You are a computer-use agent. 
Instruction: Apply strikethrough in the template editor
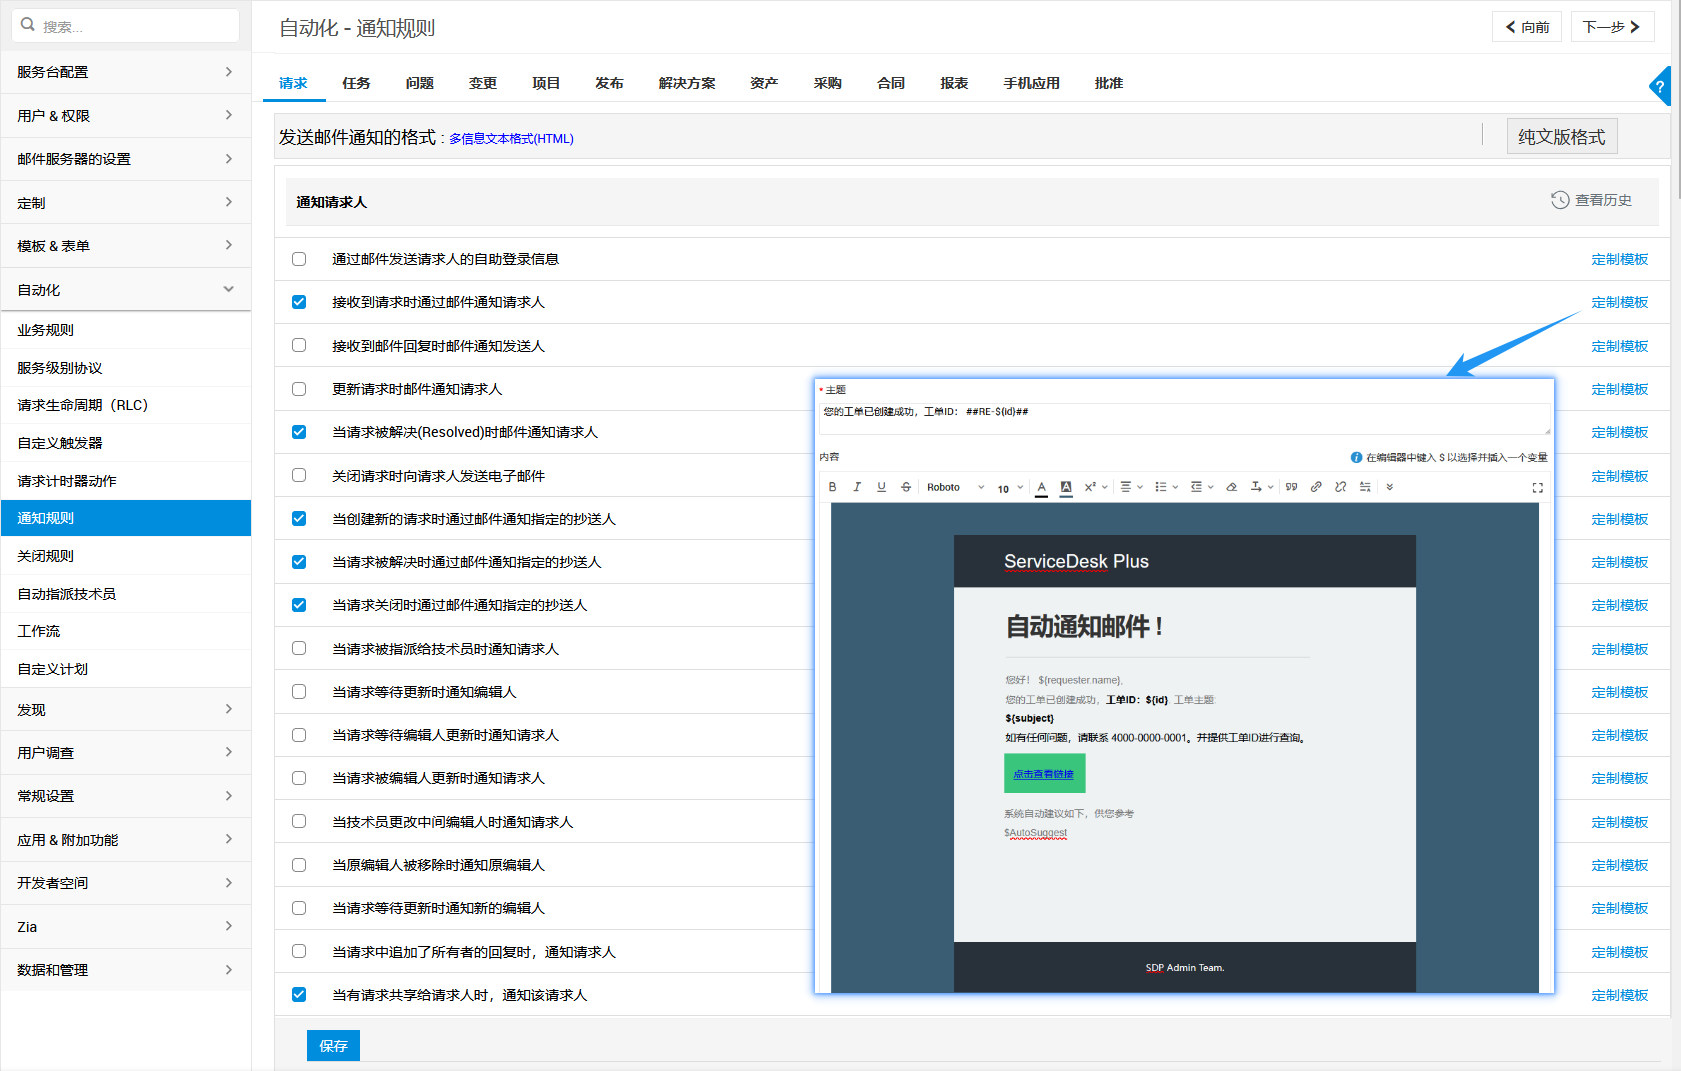point(906,487)
